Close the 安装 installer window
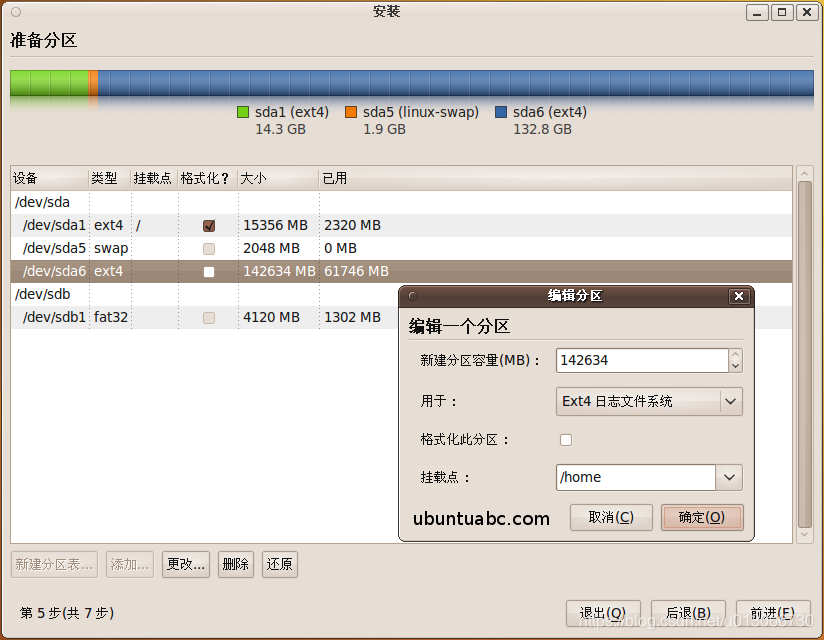This screenshot has height=640, width=824. (807, 12)
